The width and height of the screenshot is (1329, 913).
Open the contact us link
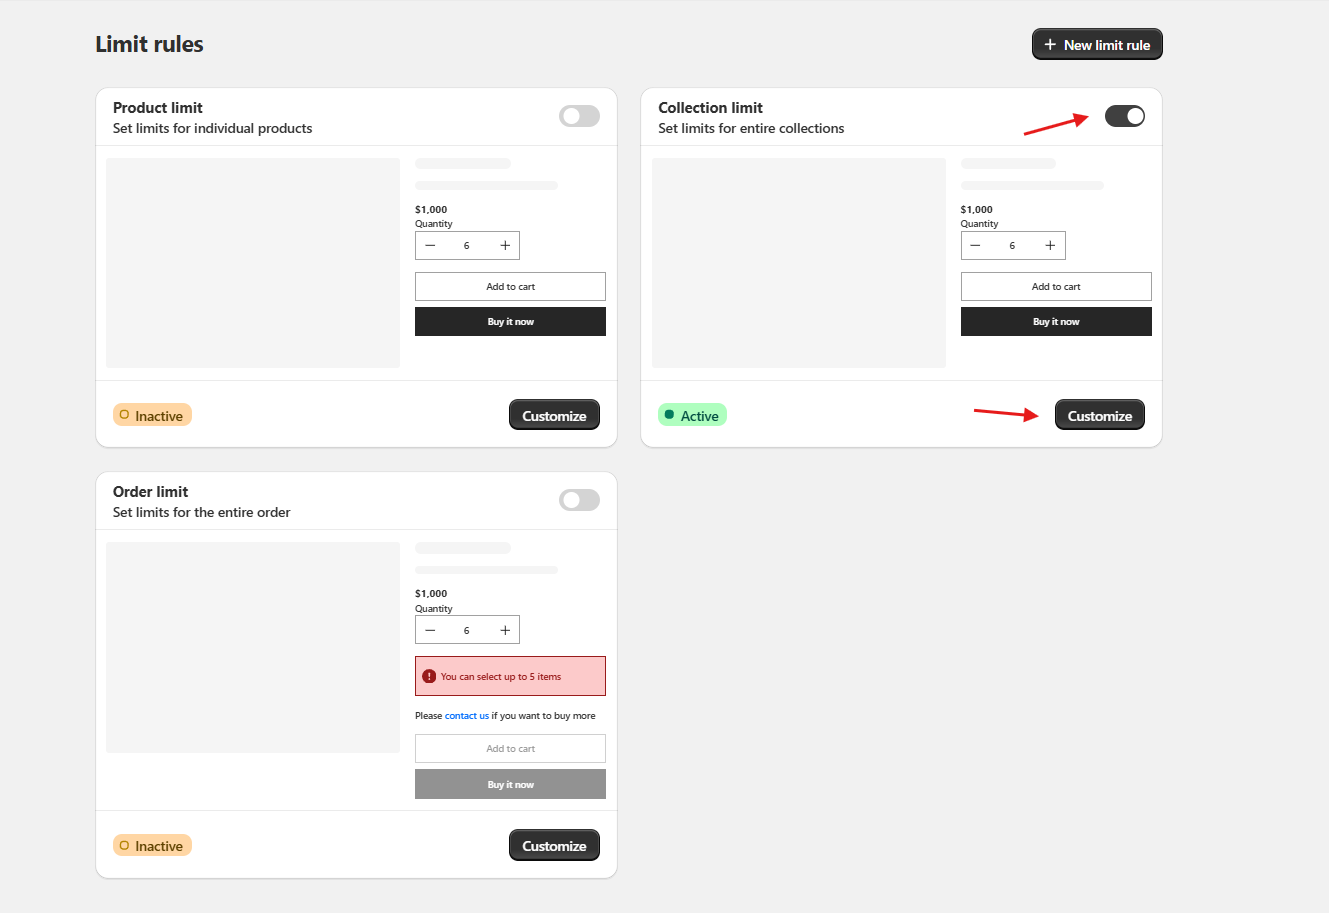(467, 716)
